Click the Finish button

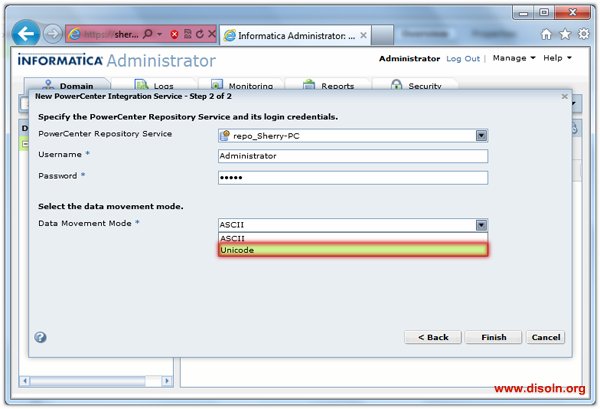tap(494, 337)
